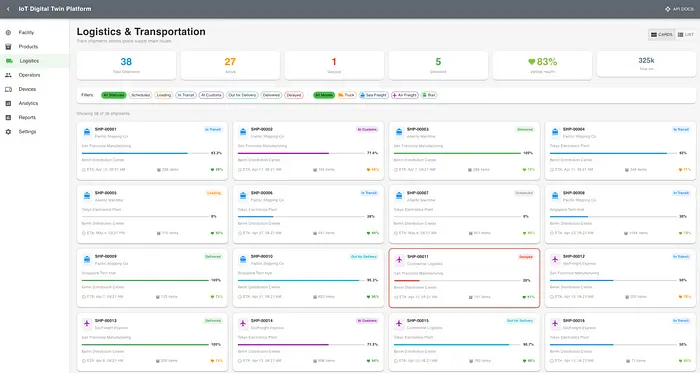Screen dimensions: 700x373
Task: Click ship icon on SHP-00006 card
Action: coord(243,196)
